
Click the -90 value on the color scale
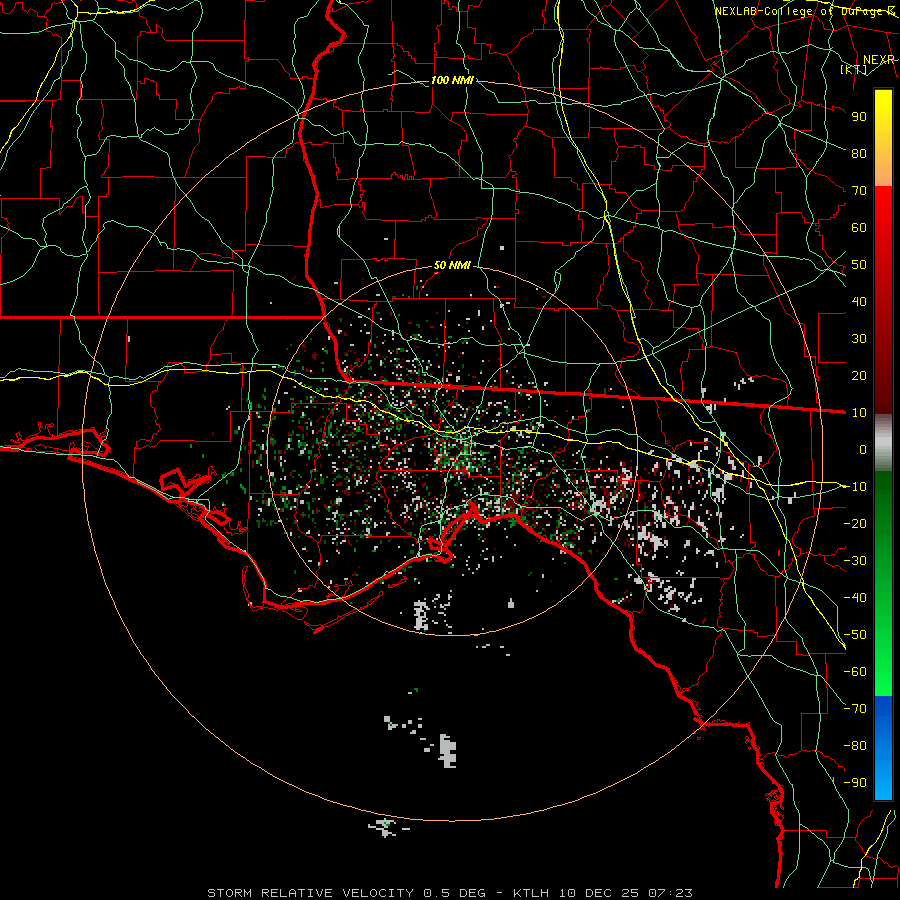(x=855, y=783)
